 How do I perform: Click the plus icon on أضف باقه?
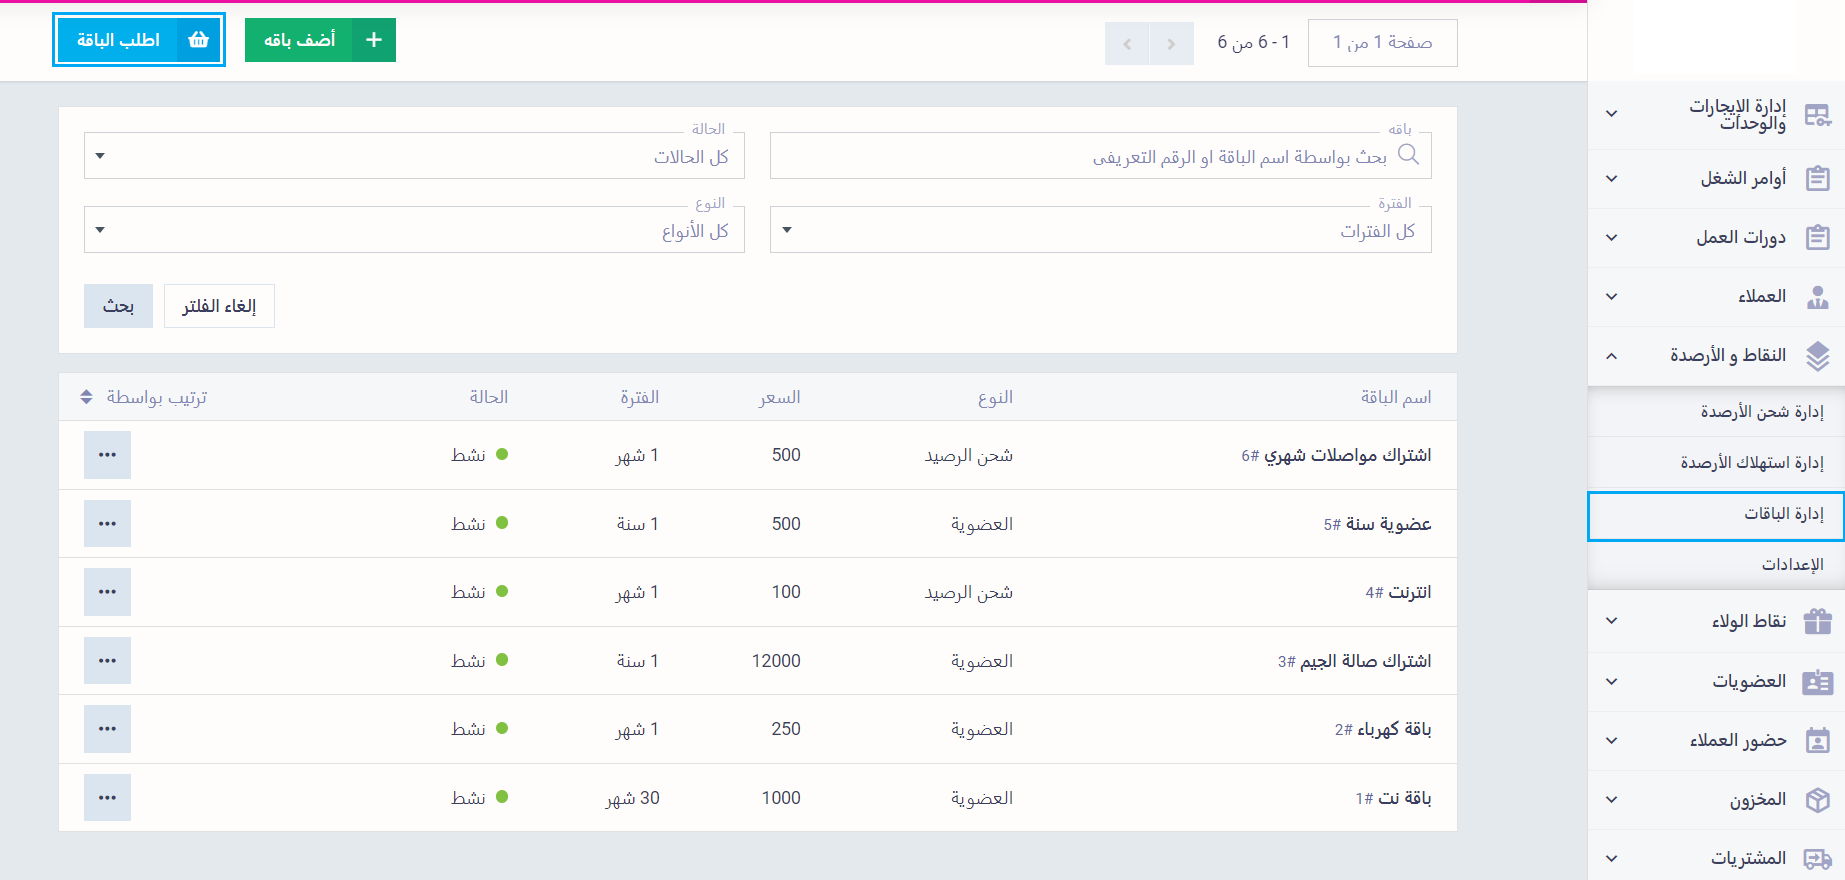point(374,40)
